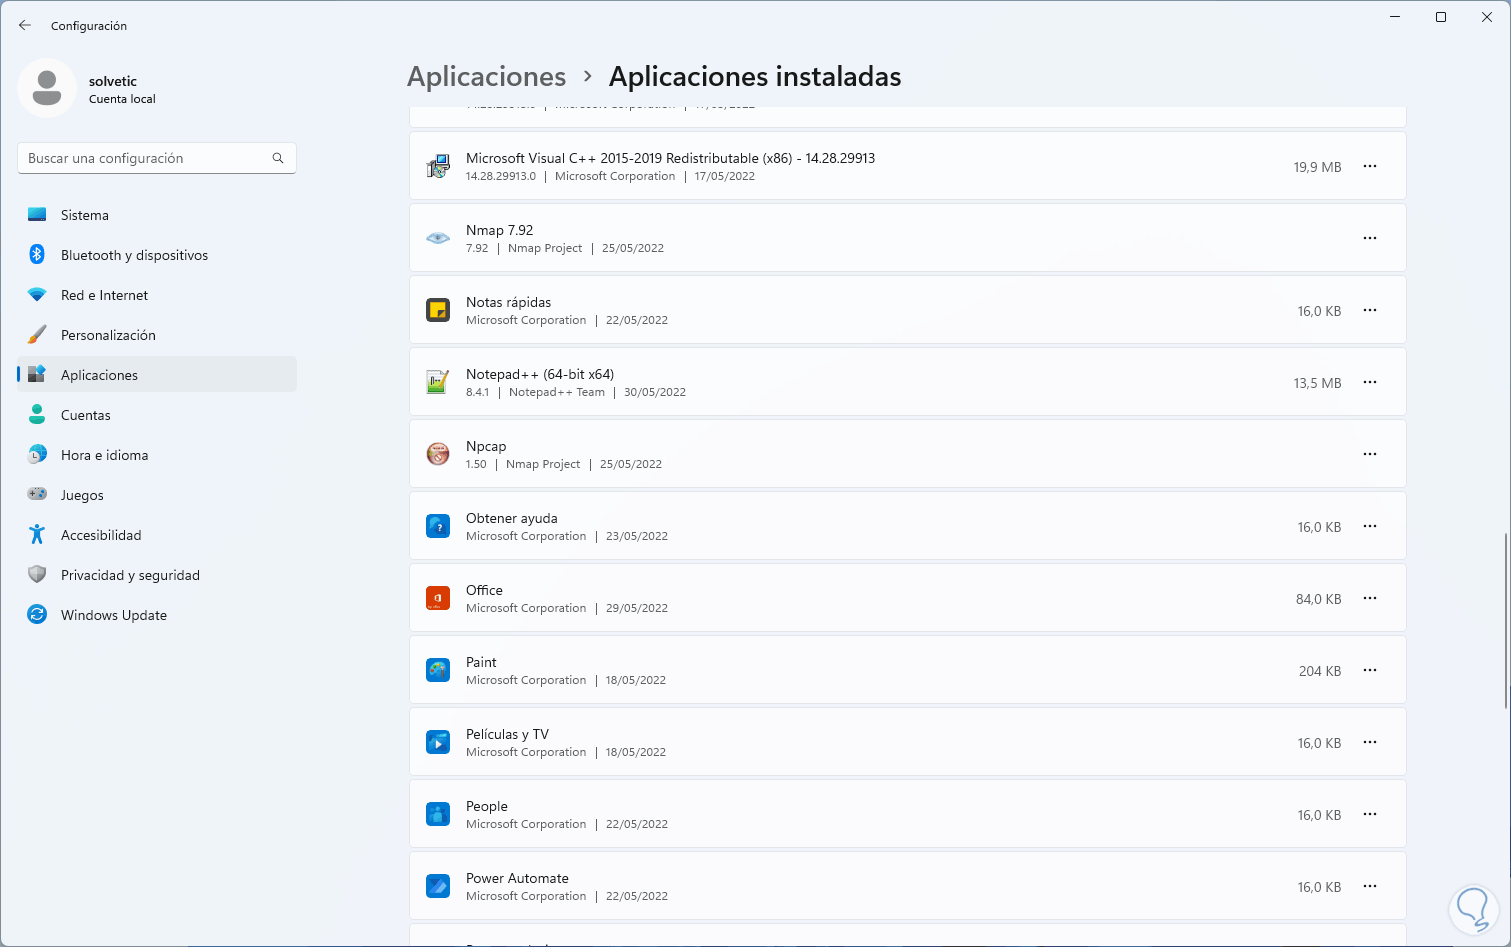The width and height of the screenshot is (1511, 947).
Task: Navigate back to Aplicaciones breadcrumb
Action: (486, 77)
